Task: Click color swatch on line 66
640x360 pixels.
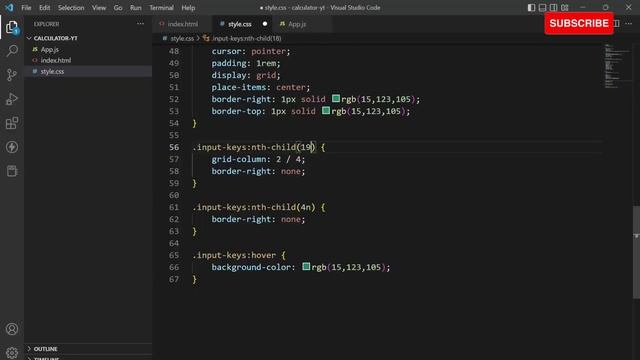Action: coord(306,267)
